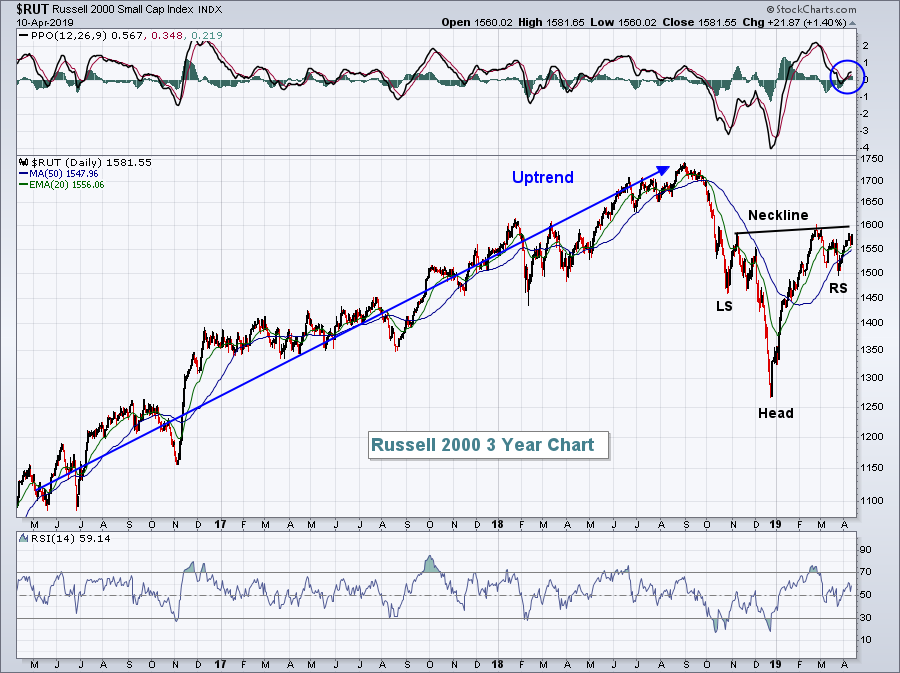Viewport: 900px width, 673px height.
Task: Click the LS left shoulder label
Action: pos(724,306)
